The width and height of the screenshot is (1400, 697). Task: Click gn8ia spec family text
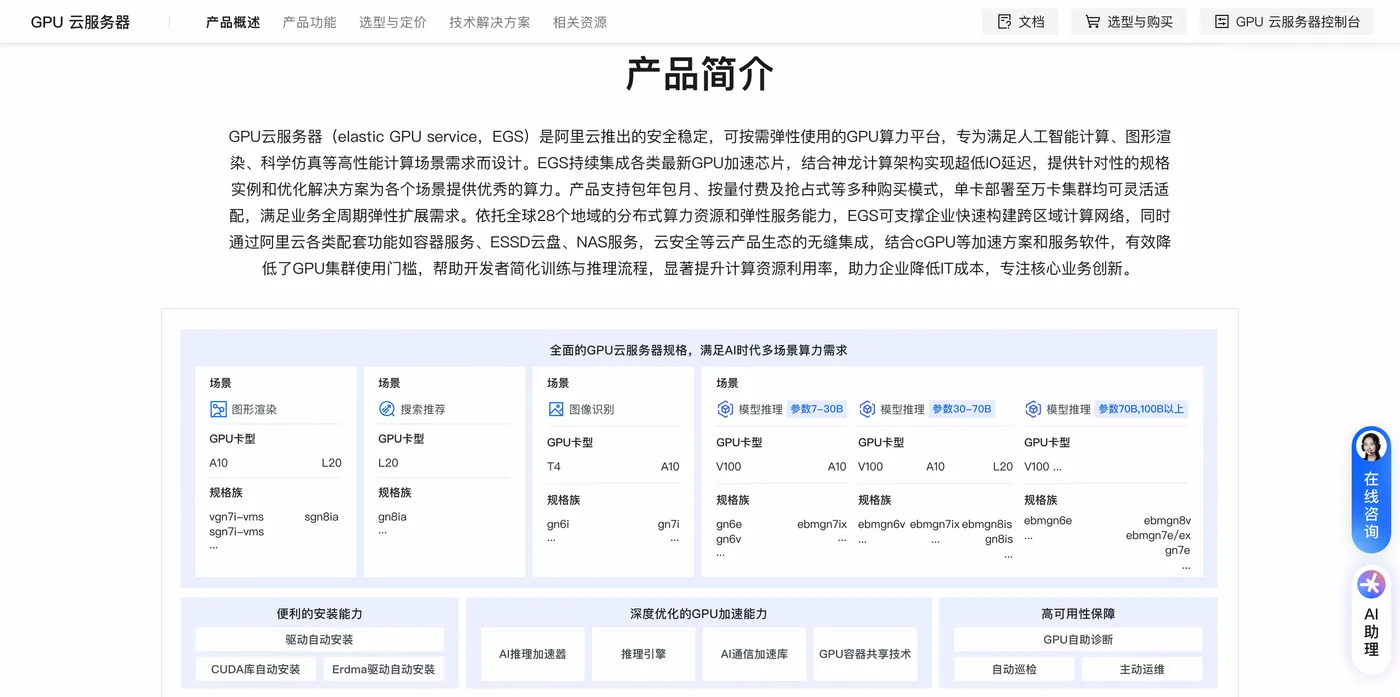392,517
